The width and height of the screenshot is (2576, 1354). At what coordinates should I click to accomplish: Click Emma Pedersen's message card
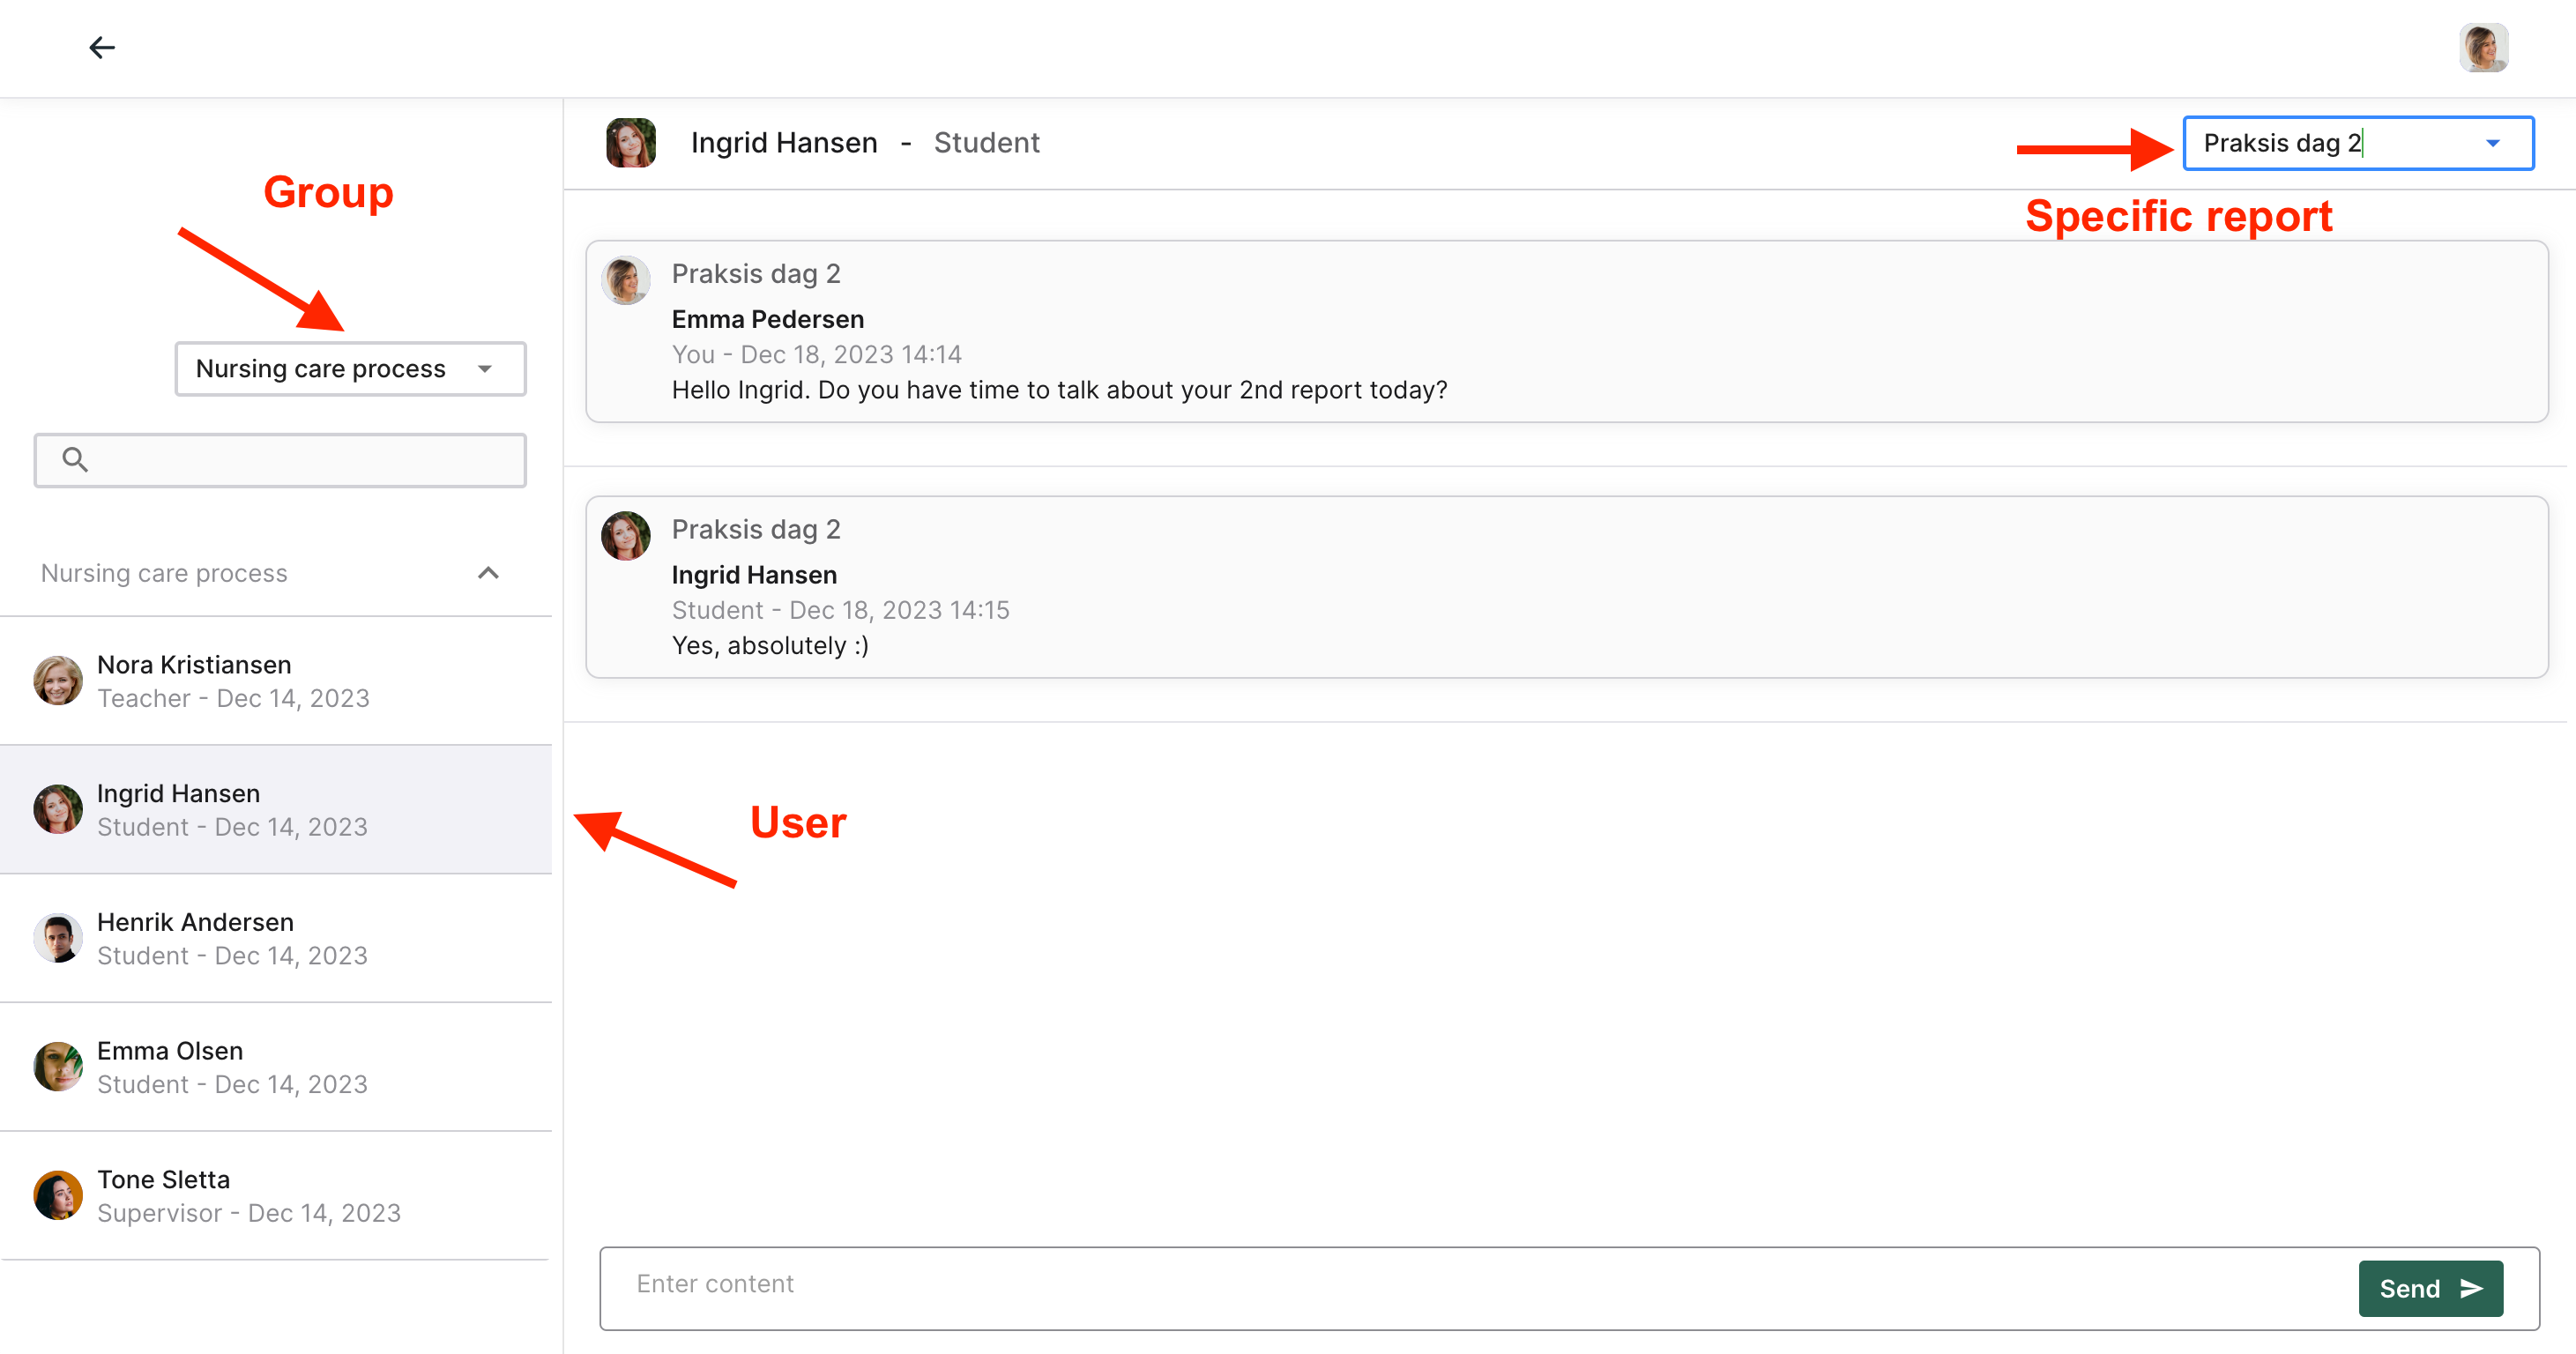pyautogui.click(x=1566, y=332)
